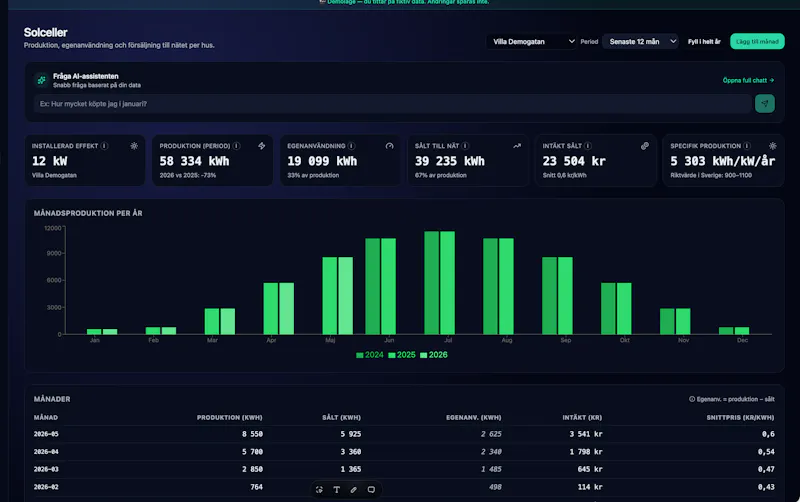Screen dimensions: 800x502
Task: Click the Lägg till månad button
Action: point(757,41)
